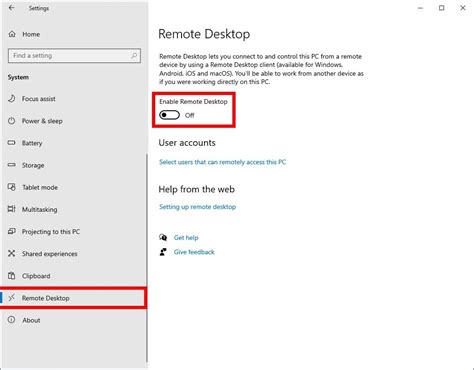
Task: Turn on Enable Remote Desktop toggle
Action: tap(169, 115)
